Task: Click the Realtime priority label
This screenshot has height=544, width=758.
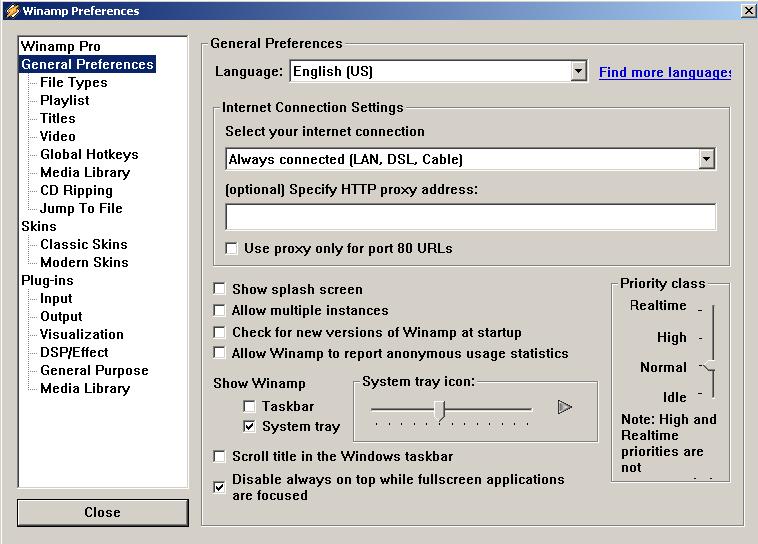Action: click(x=658, y=306)
